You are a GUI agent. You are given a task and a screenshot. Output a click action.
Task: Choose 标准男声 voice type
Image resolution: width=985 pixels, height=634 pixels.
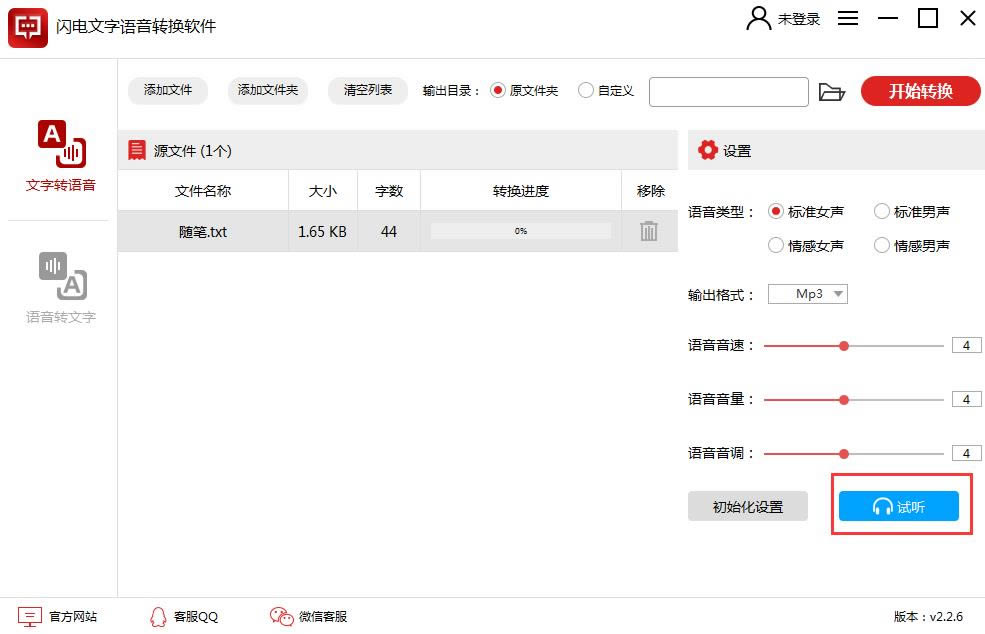click(x=882, y=212)
